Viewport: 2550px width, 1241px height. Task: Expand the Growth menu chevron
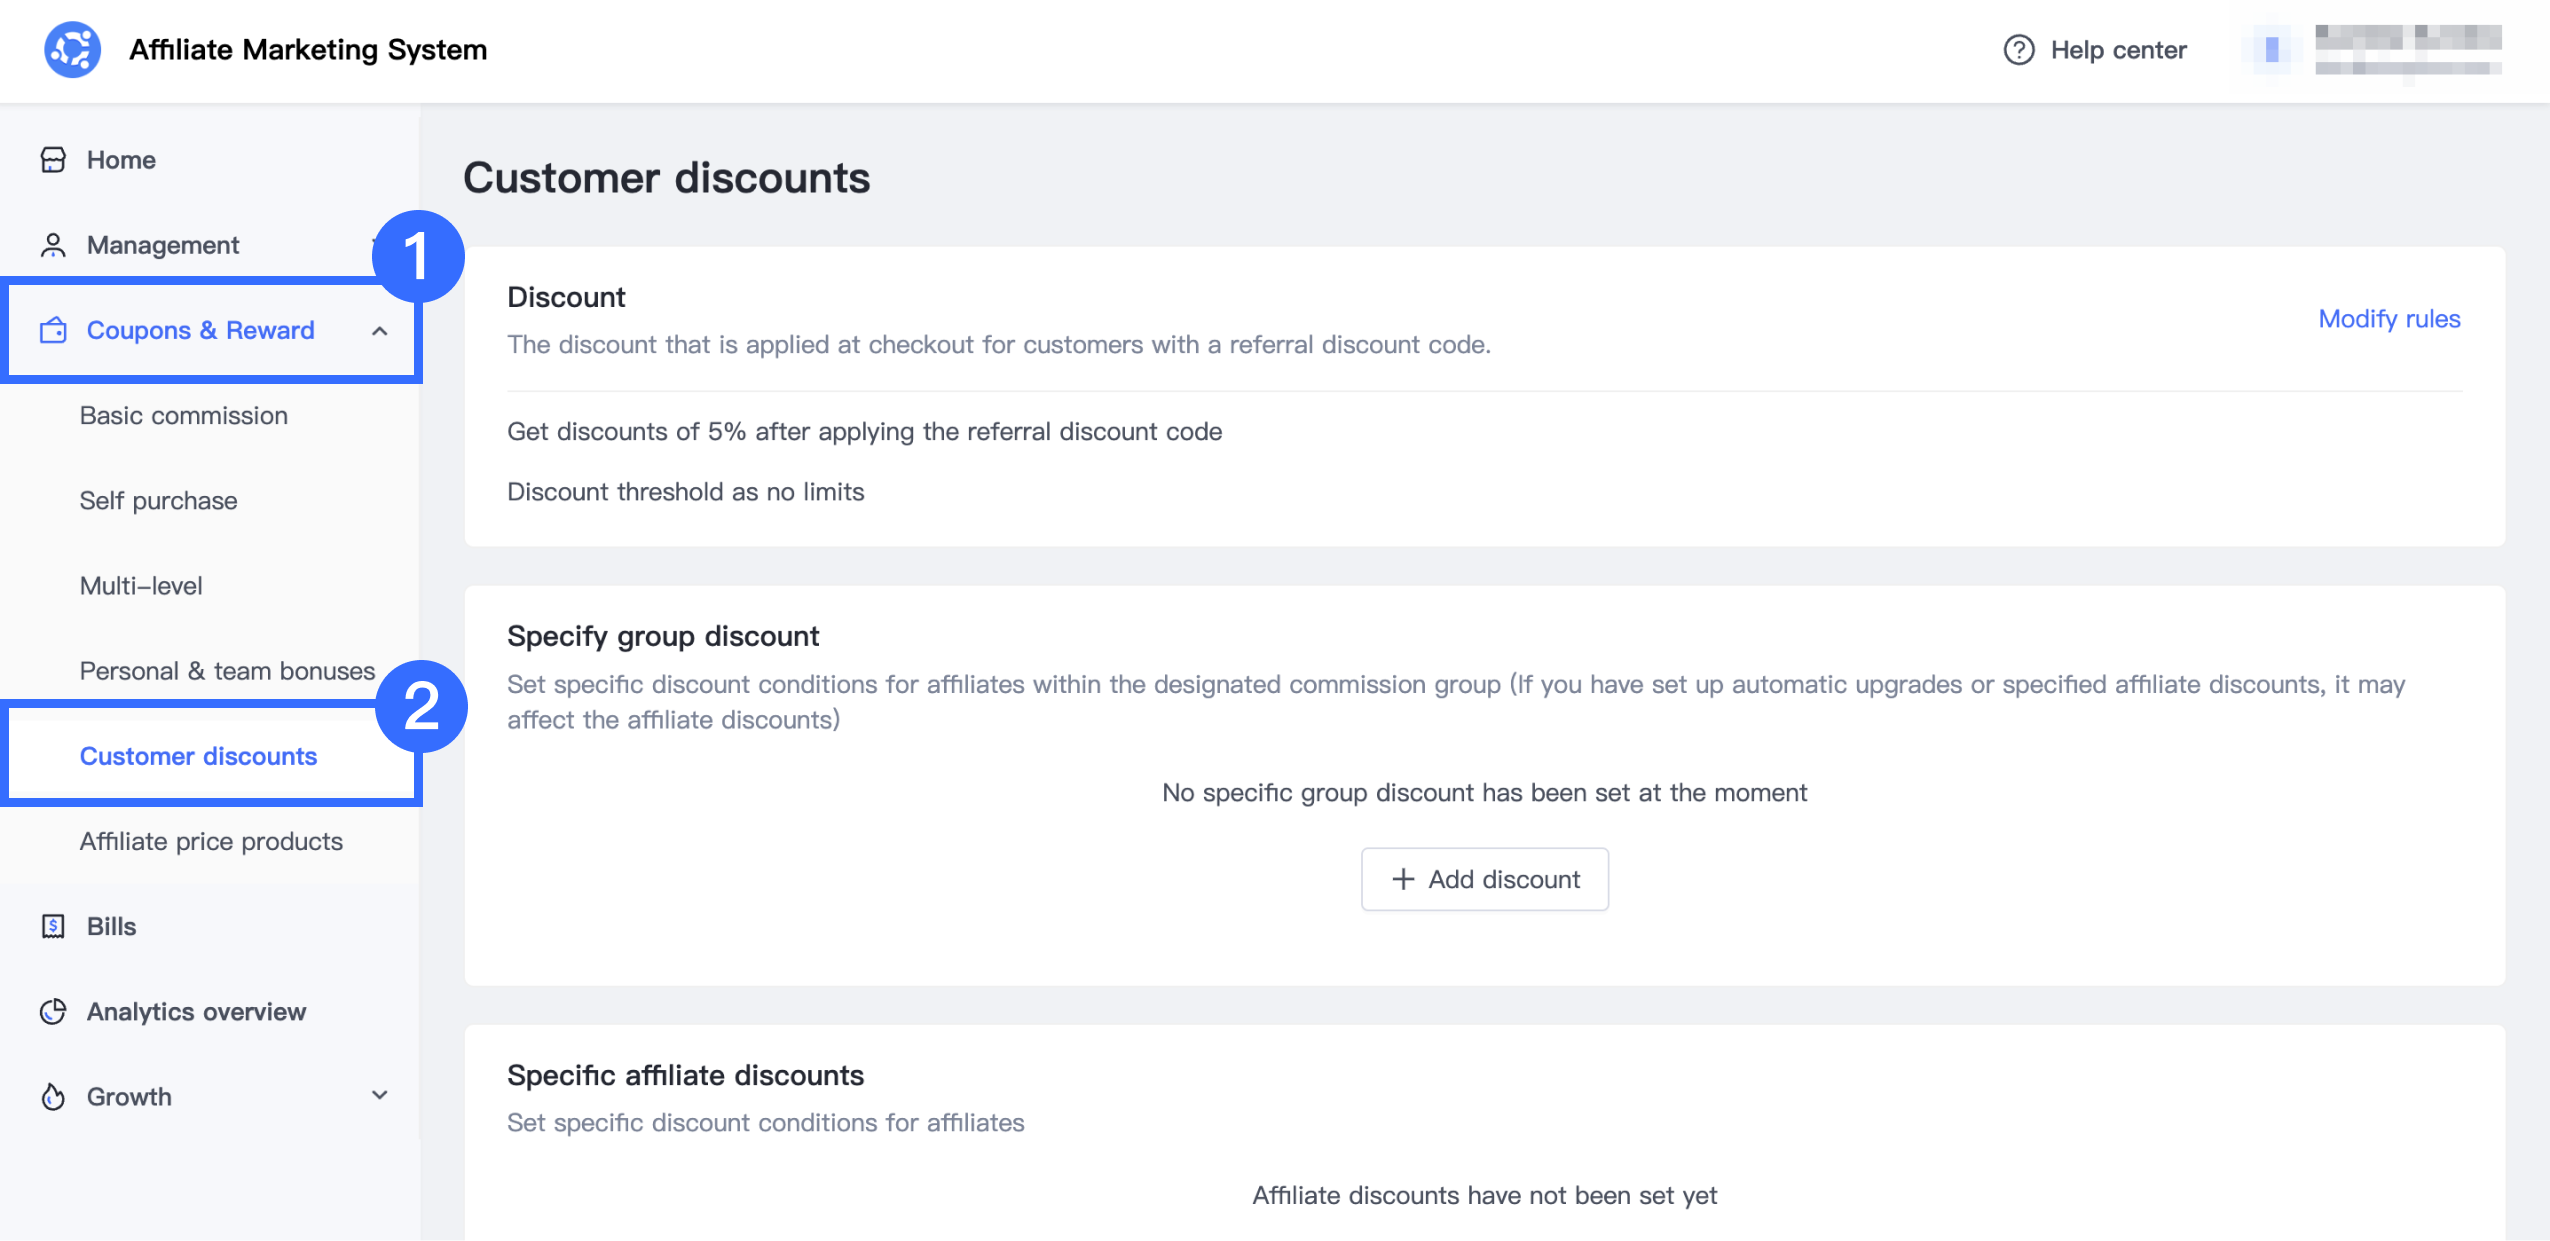tap(379, 1096)
